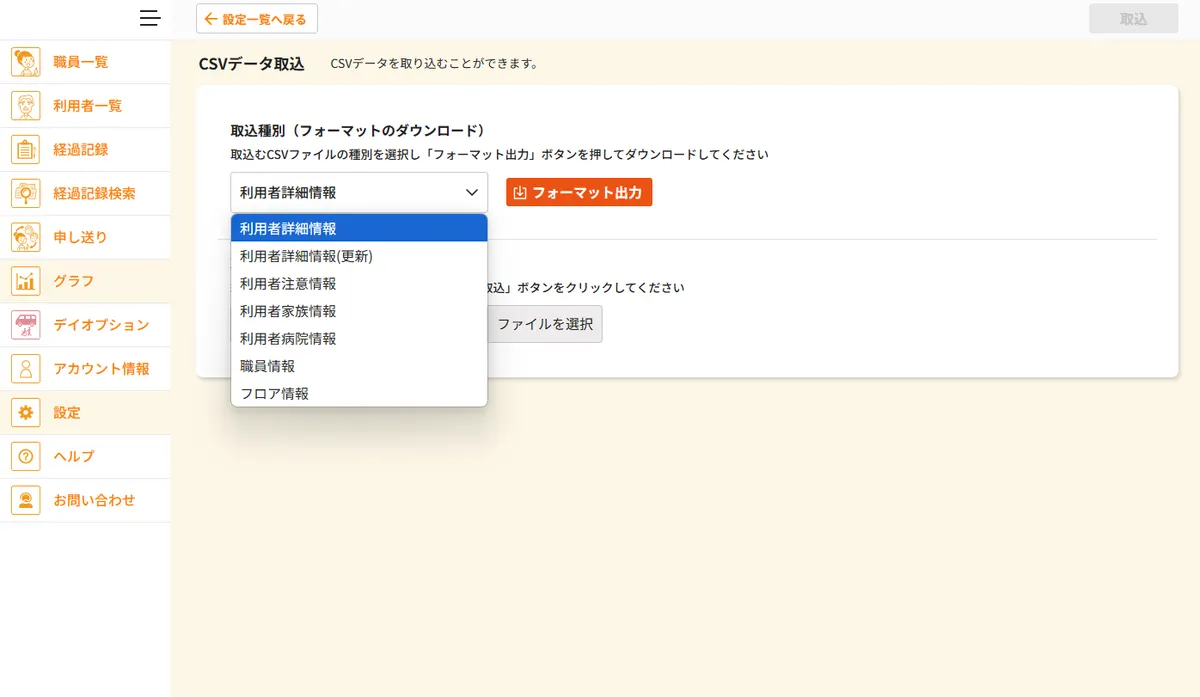Screen dimensions: 1200x697
Task: Click the グラフ chart icon
Action: [25, 282]
